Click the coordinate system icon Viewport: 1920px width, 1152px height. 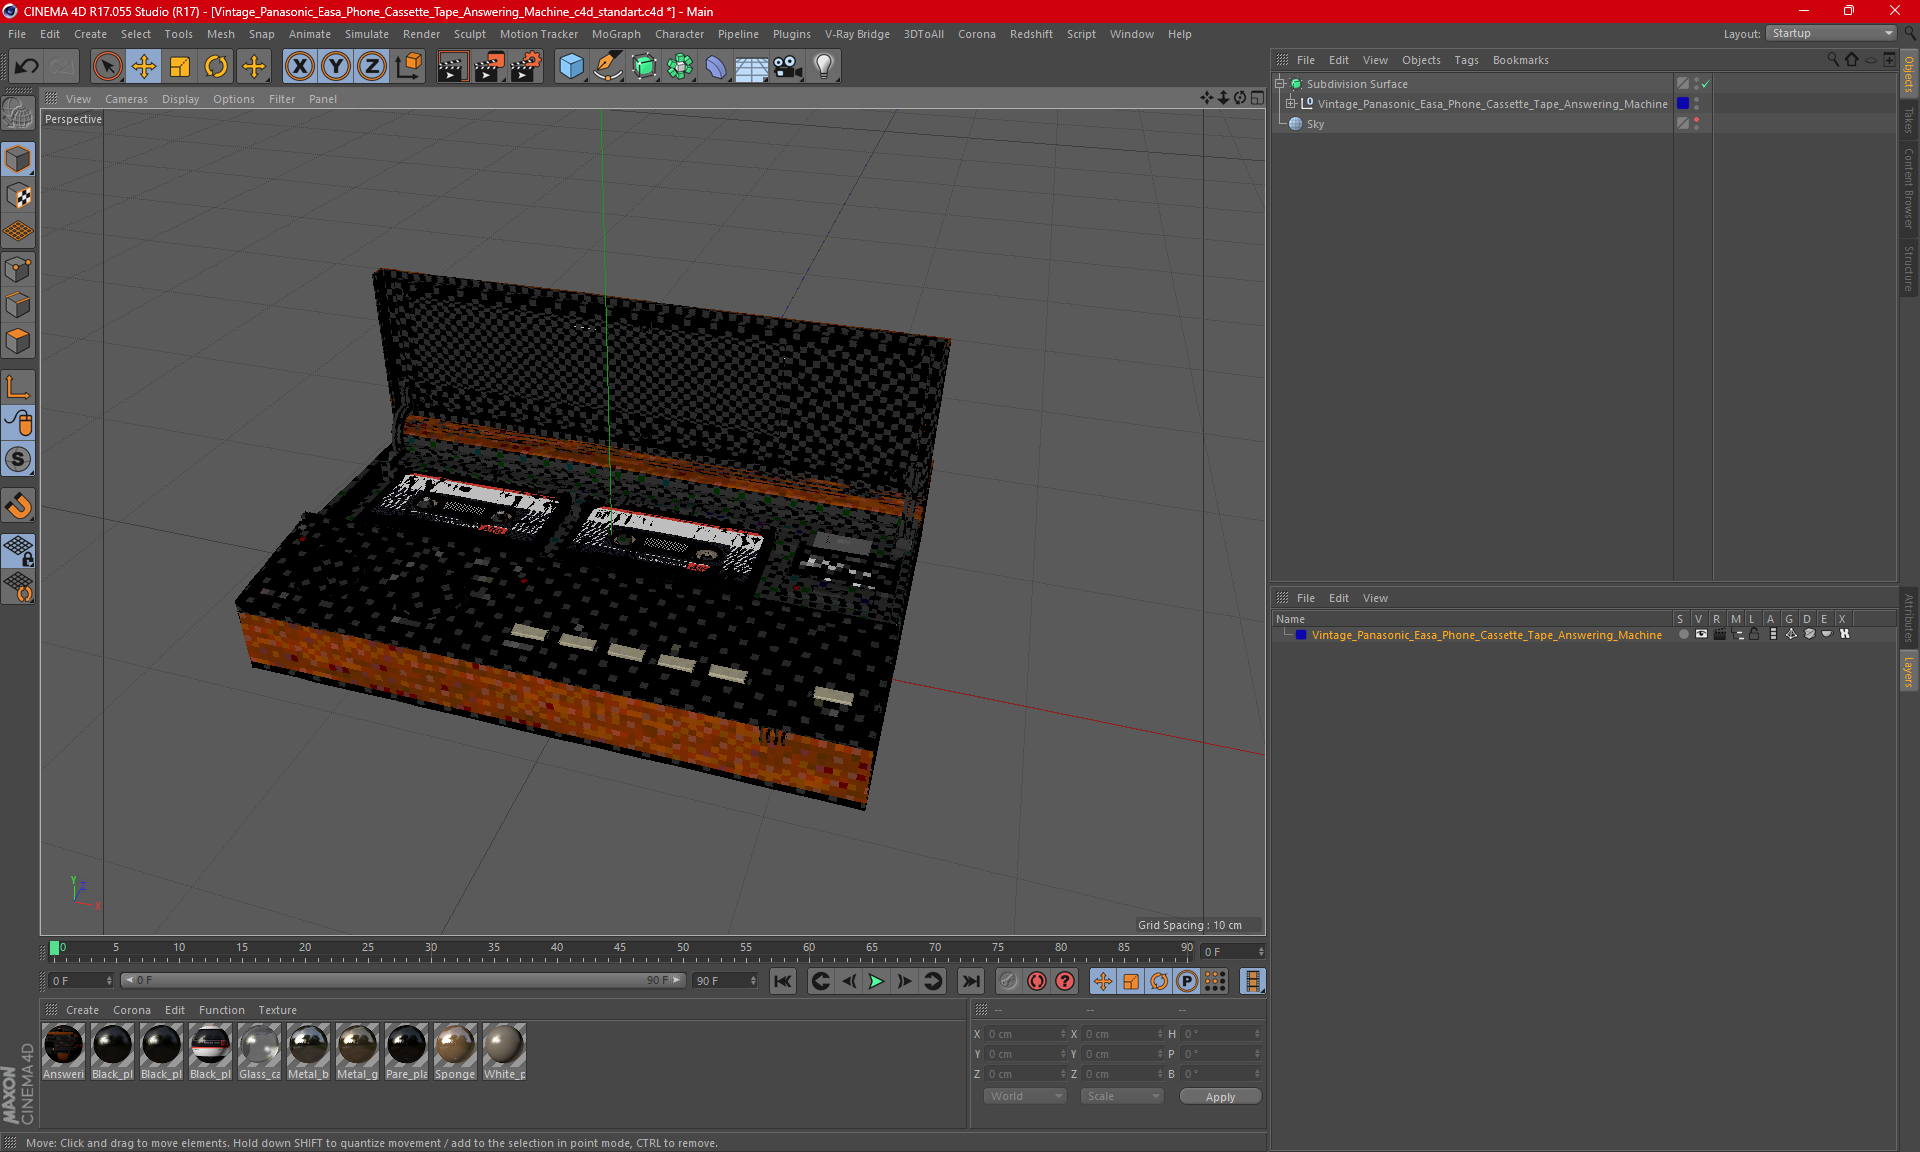pos(408,67)
